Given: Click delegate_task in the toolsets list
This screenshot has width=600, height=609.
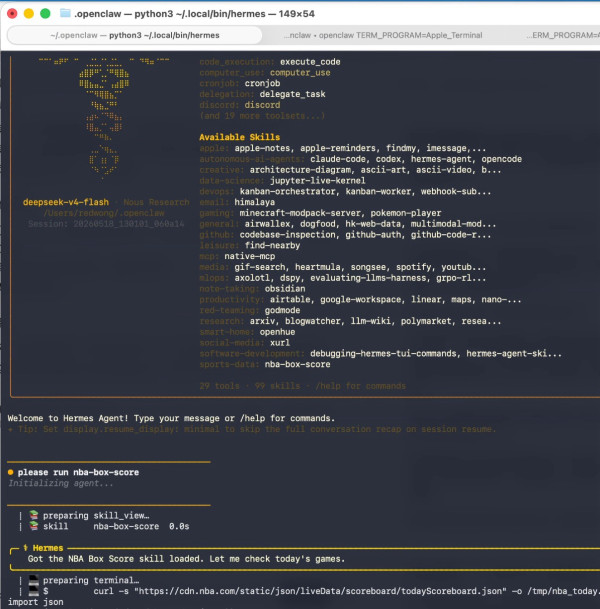Looking at the screenshot, I should click(x=292, y=94).
